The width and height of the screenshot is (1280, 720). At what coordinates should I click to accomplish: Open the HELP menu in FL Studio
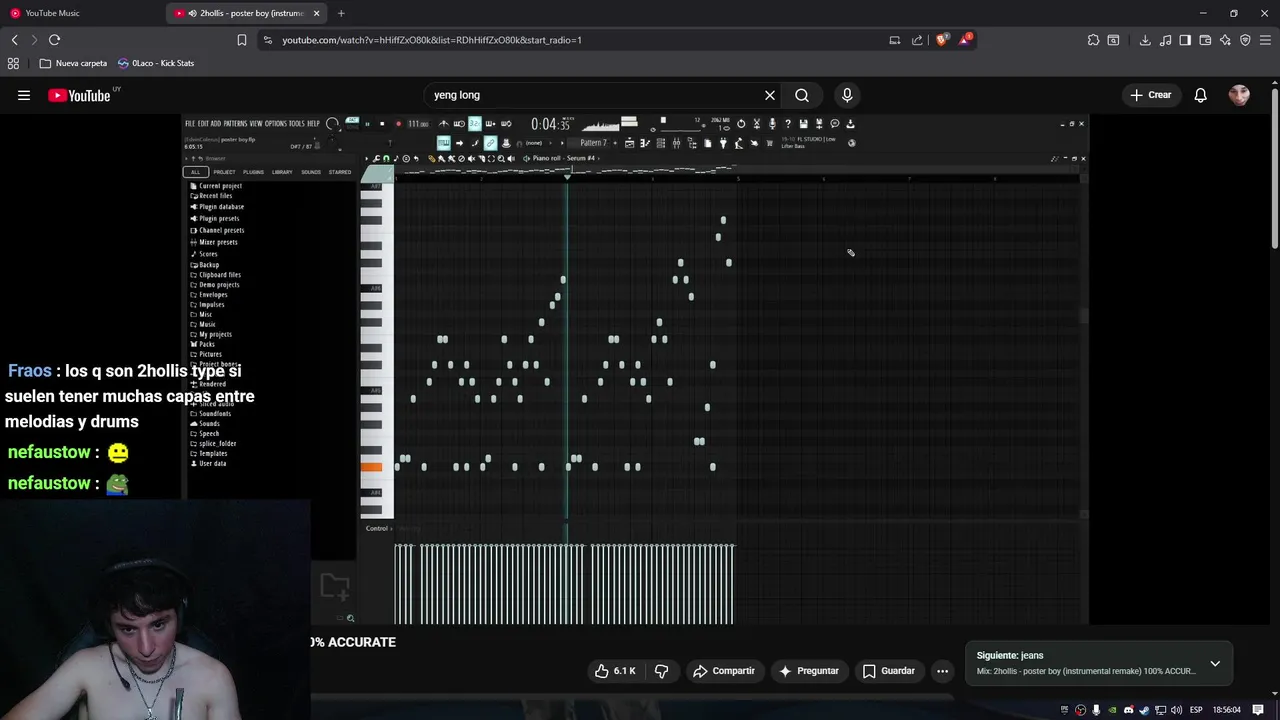313,123
